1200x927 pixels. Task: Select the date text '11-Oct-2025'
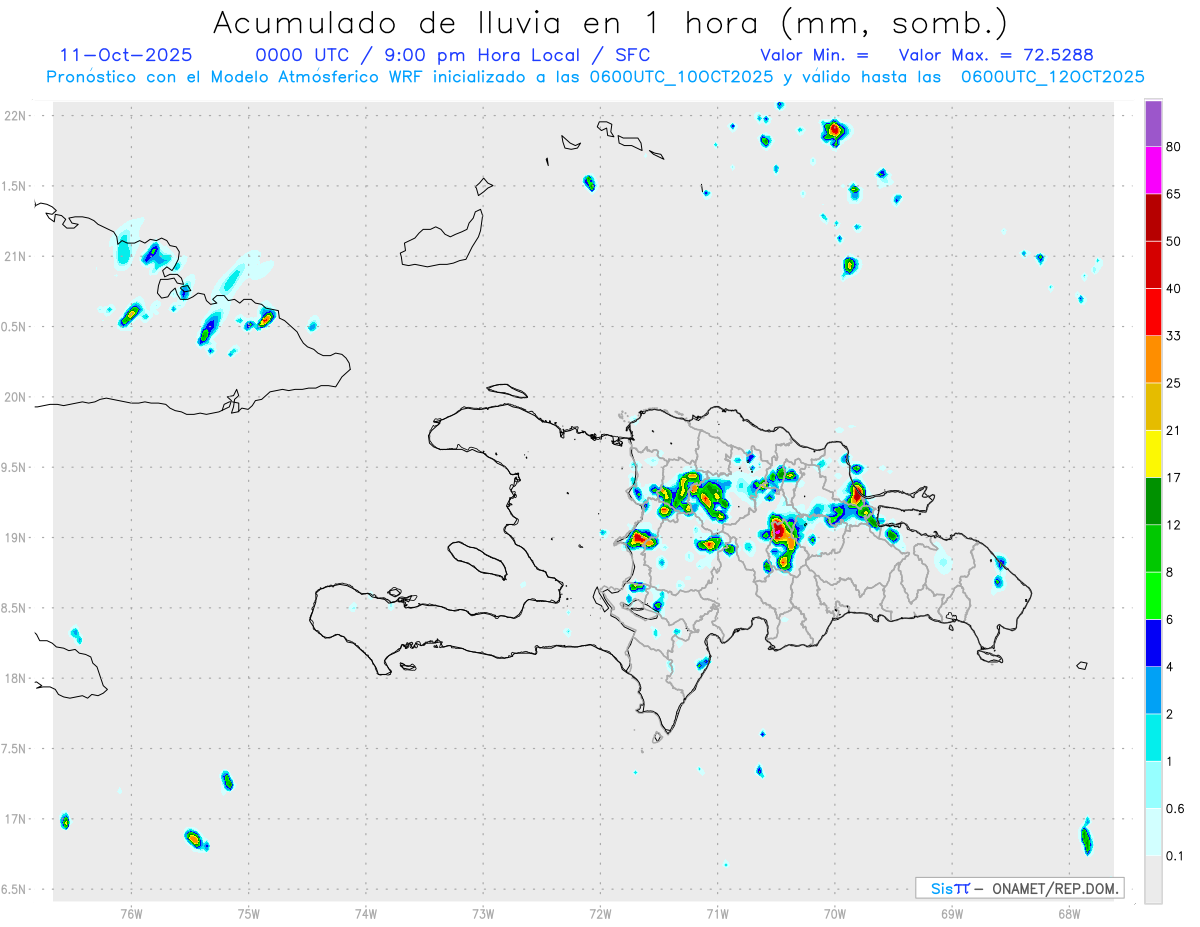click(126, 55)
